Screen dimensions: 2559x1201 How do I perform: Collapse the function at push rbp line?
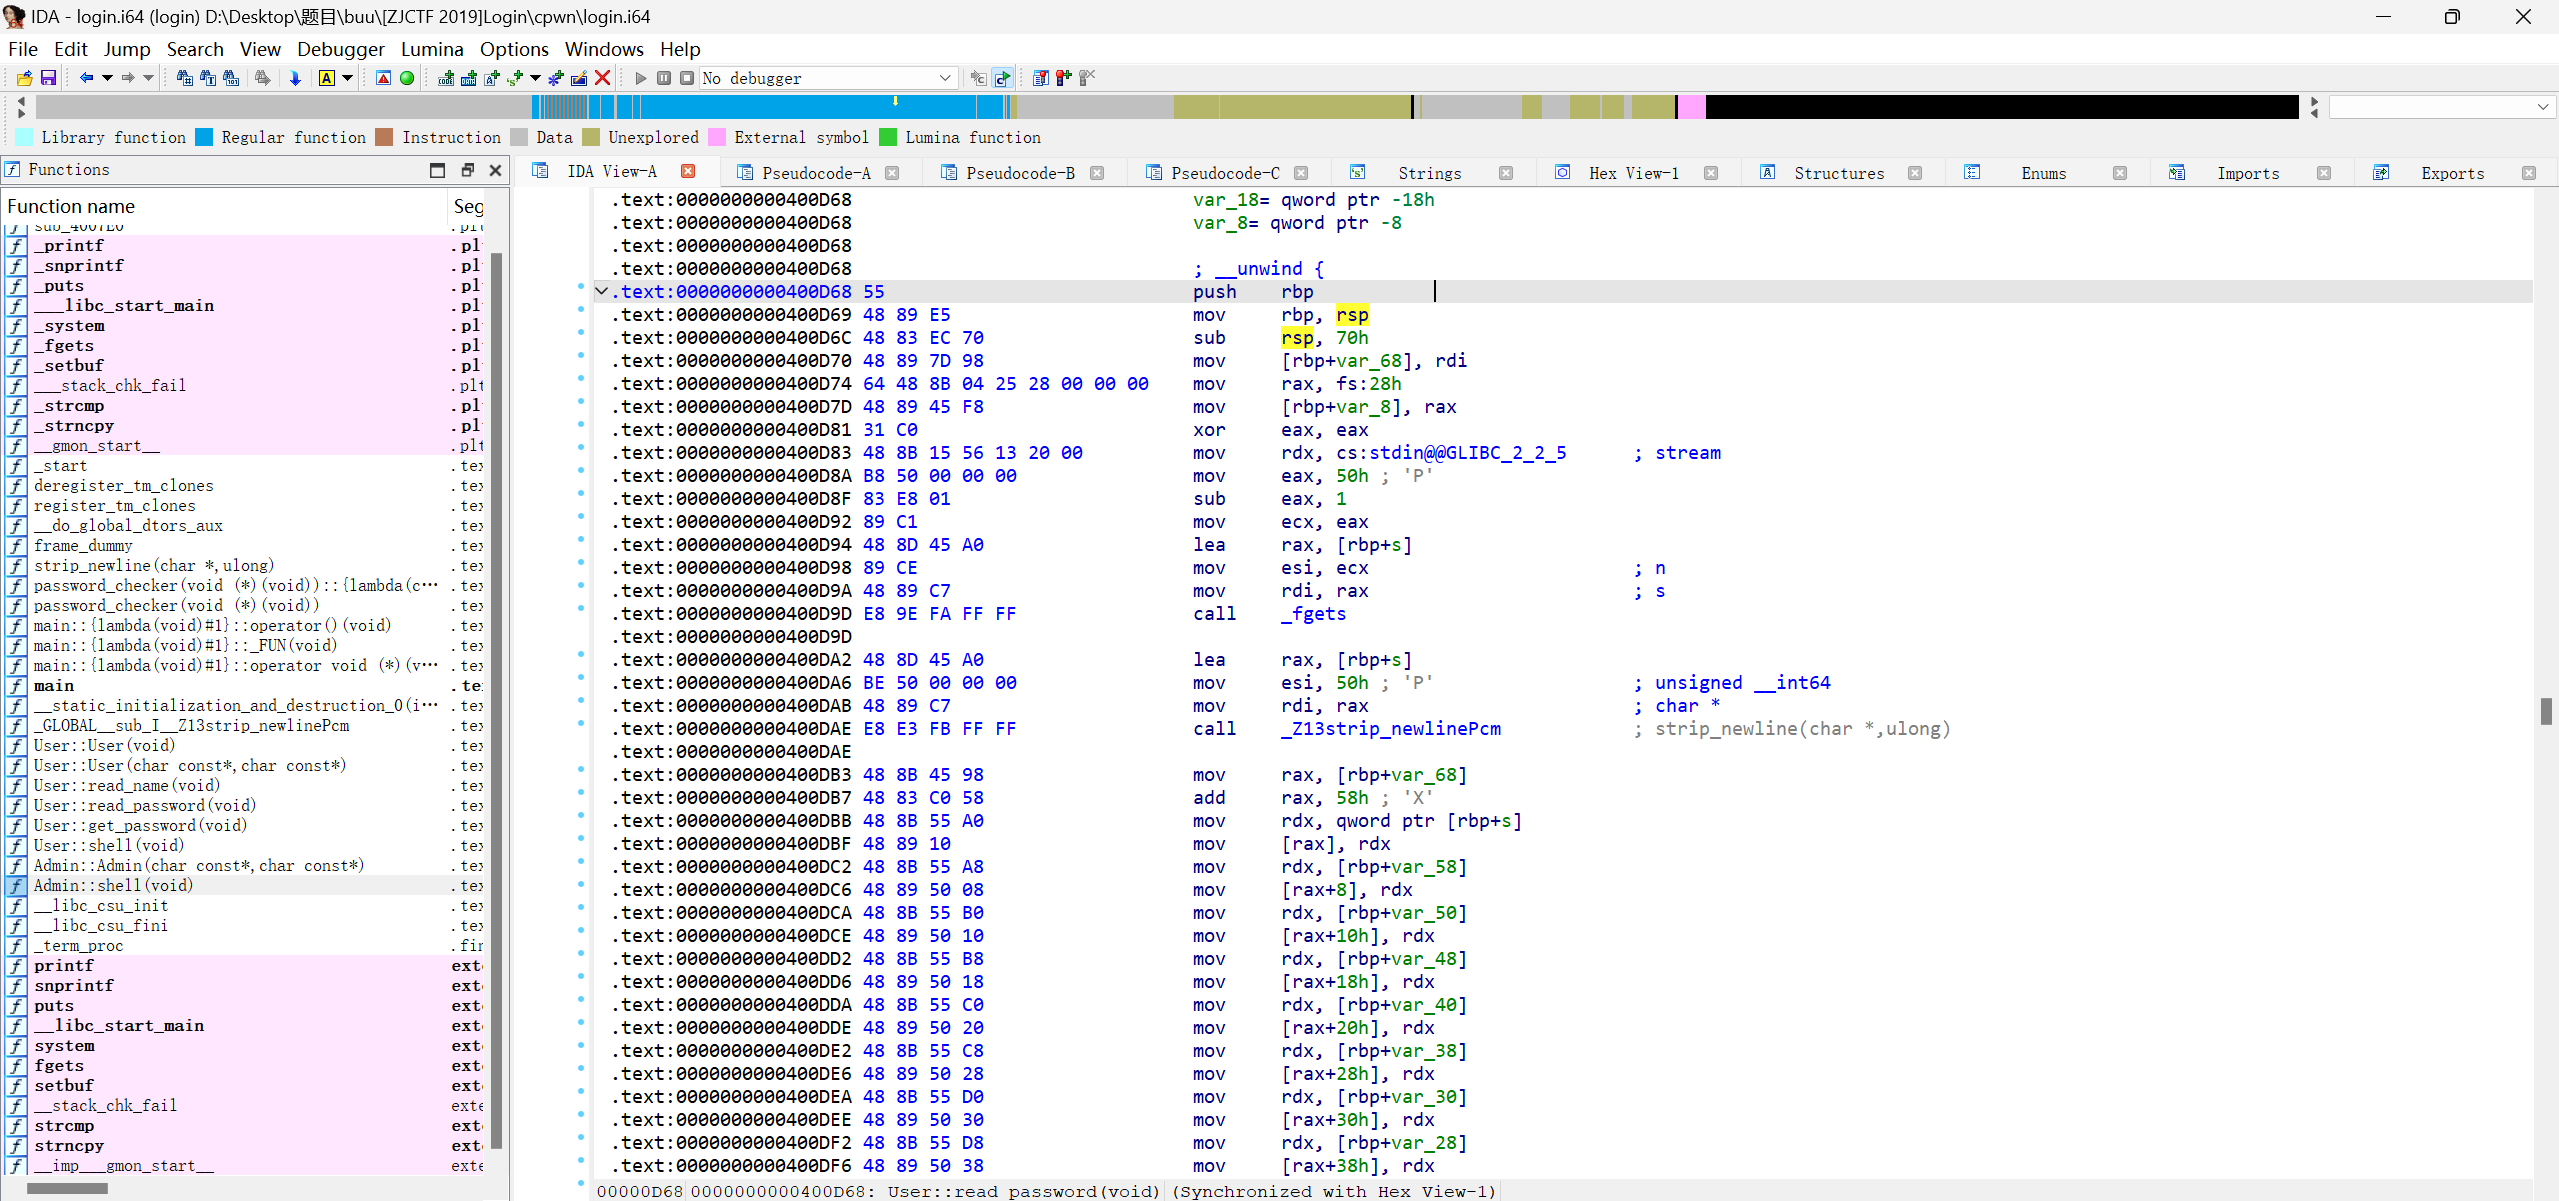point(601,291)
